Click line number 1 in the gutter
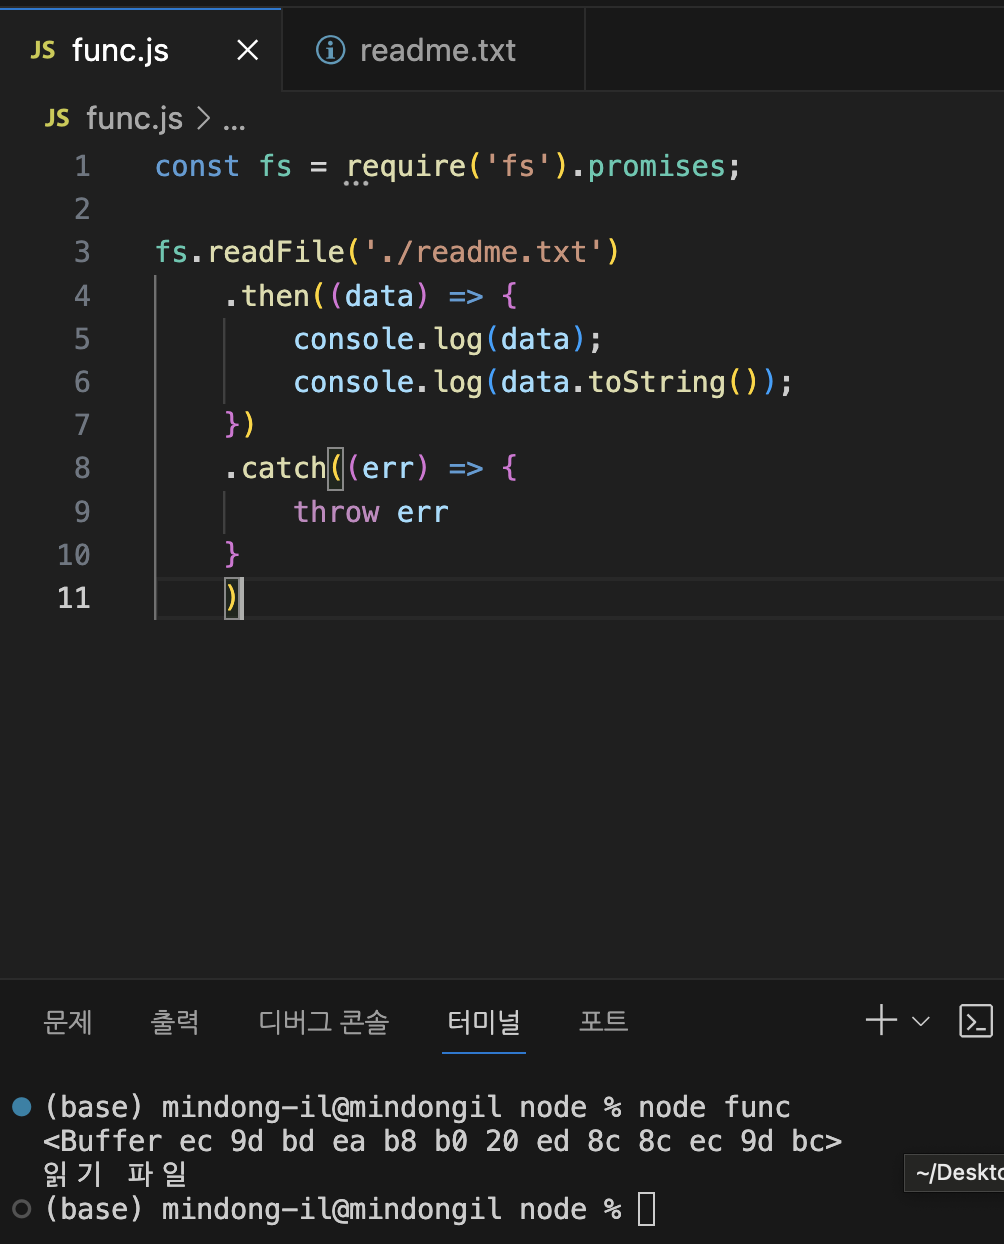This screenshot has width=1004, height=1244. pos(82,166)
